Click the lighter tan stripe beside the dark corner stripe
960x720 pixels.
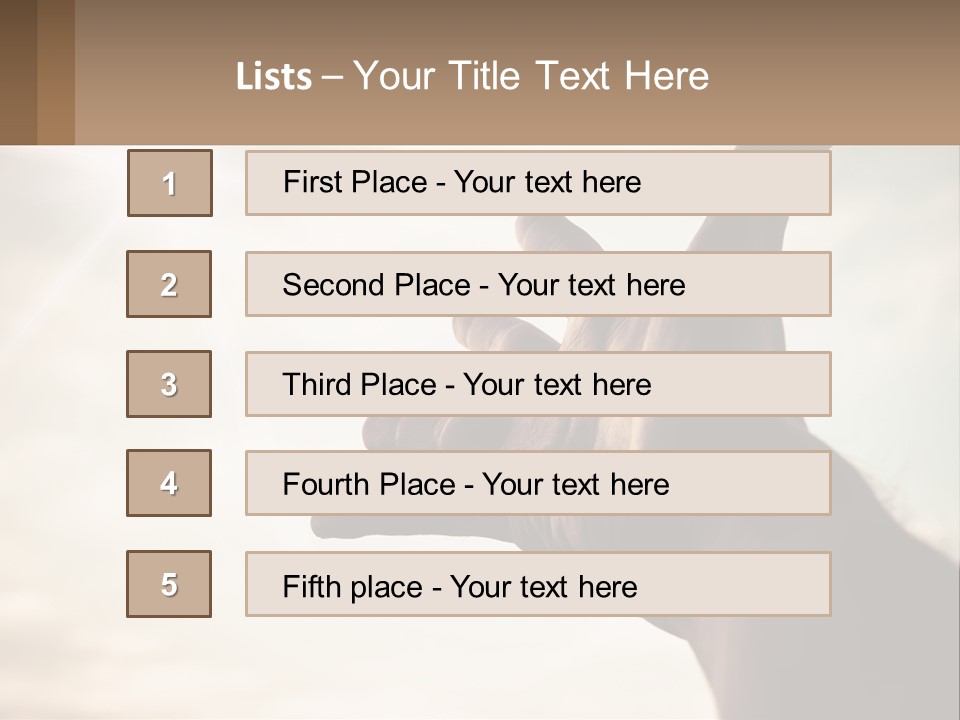tap(56, 72)
